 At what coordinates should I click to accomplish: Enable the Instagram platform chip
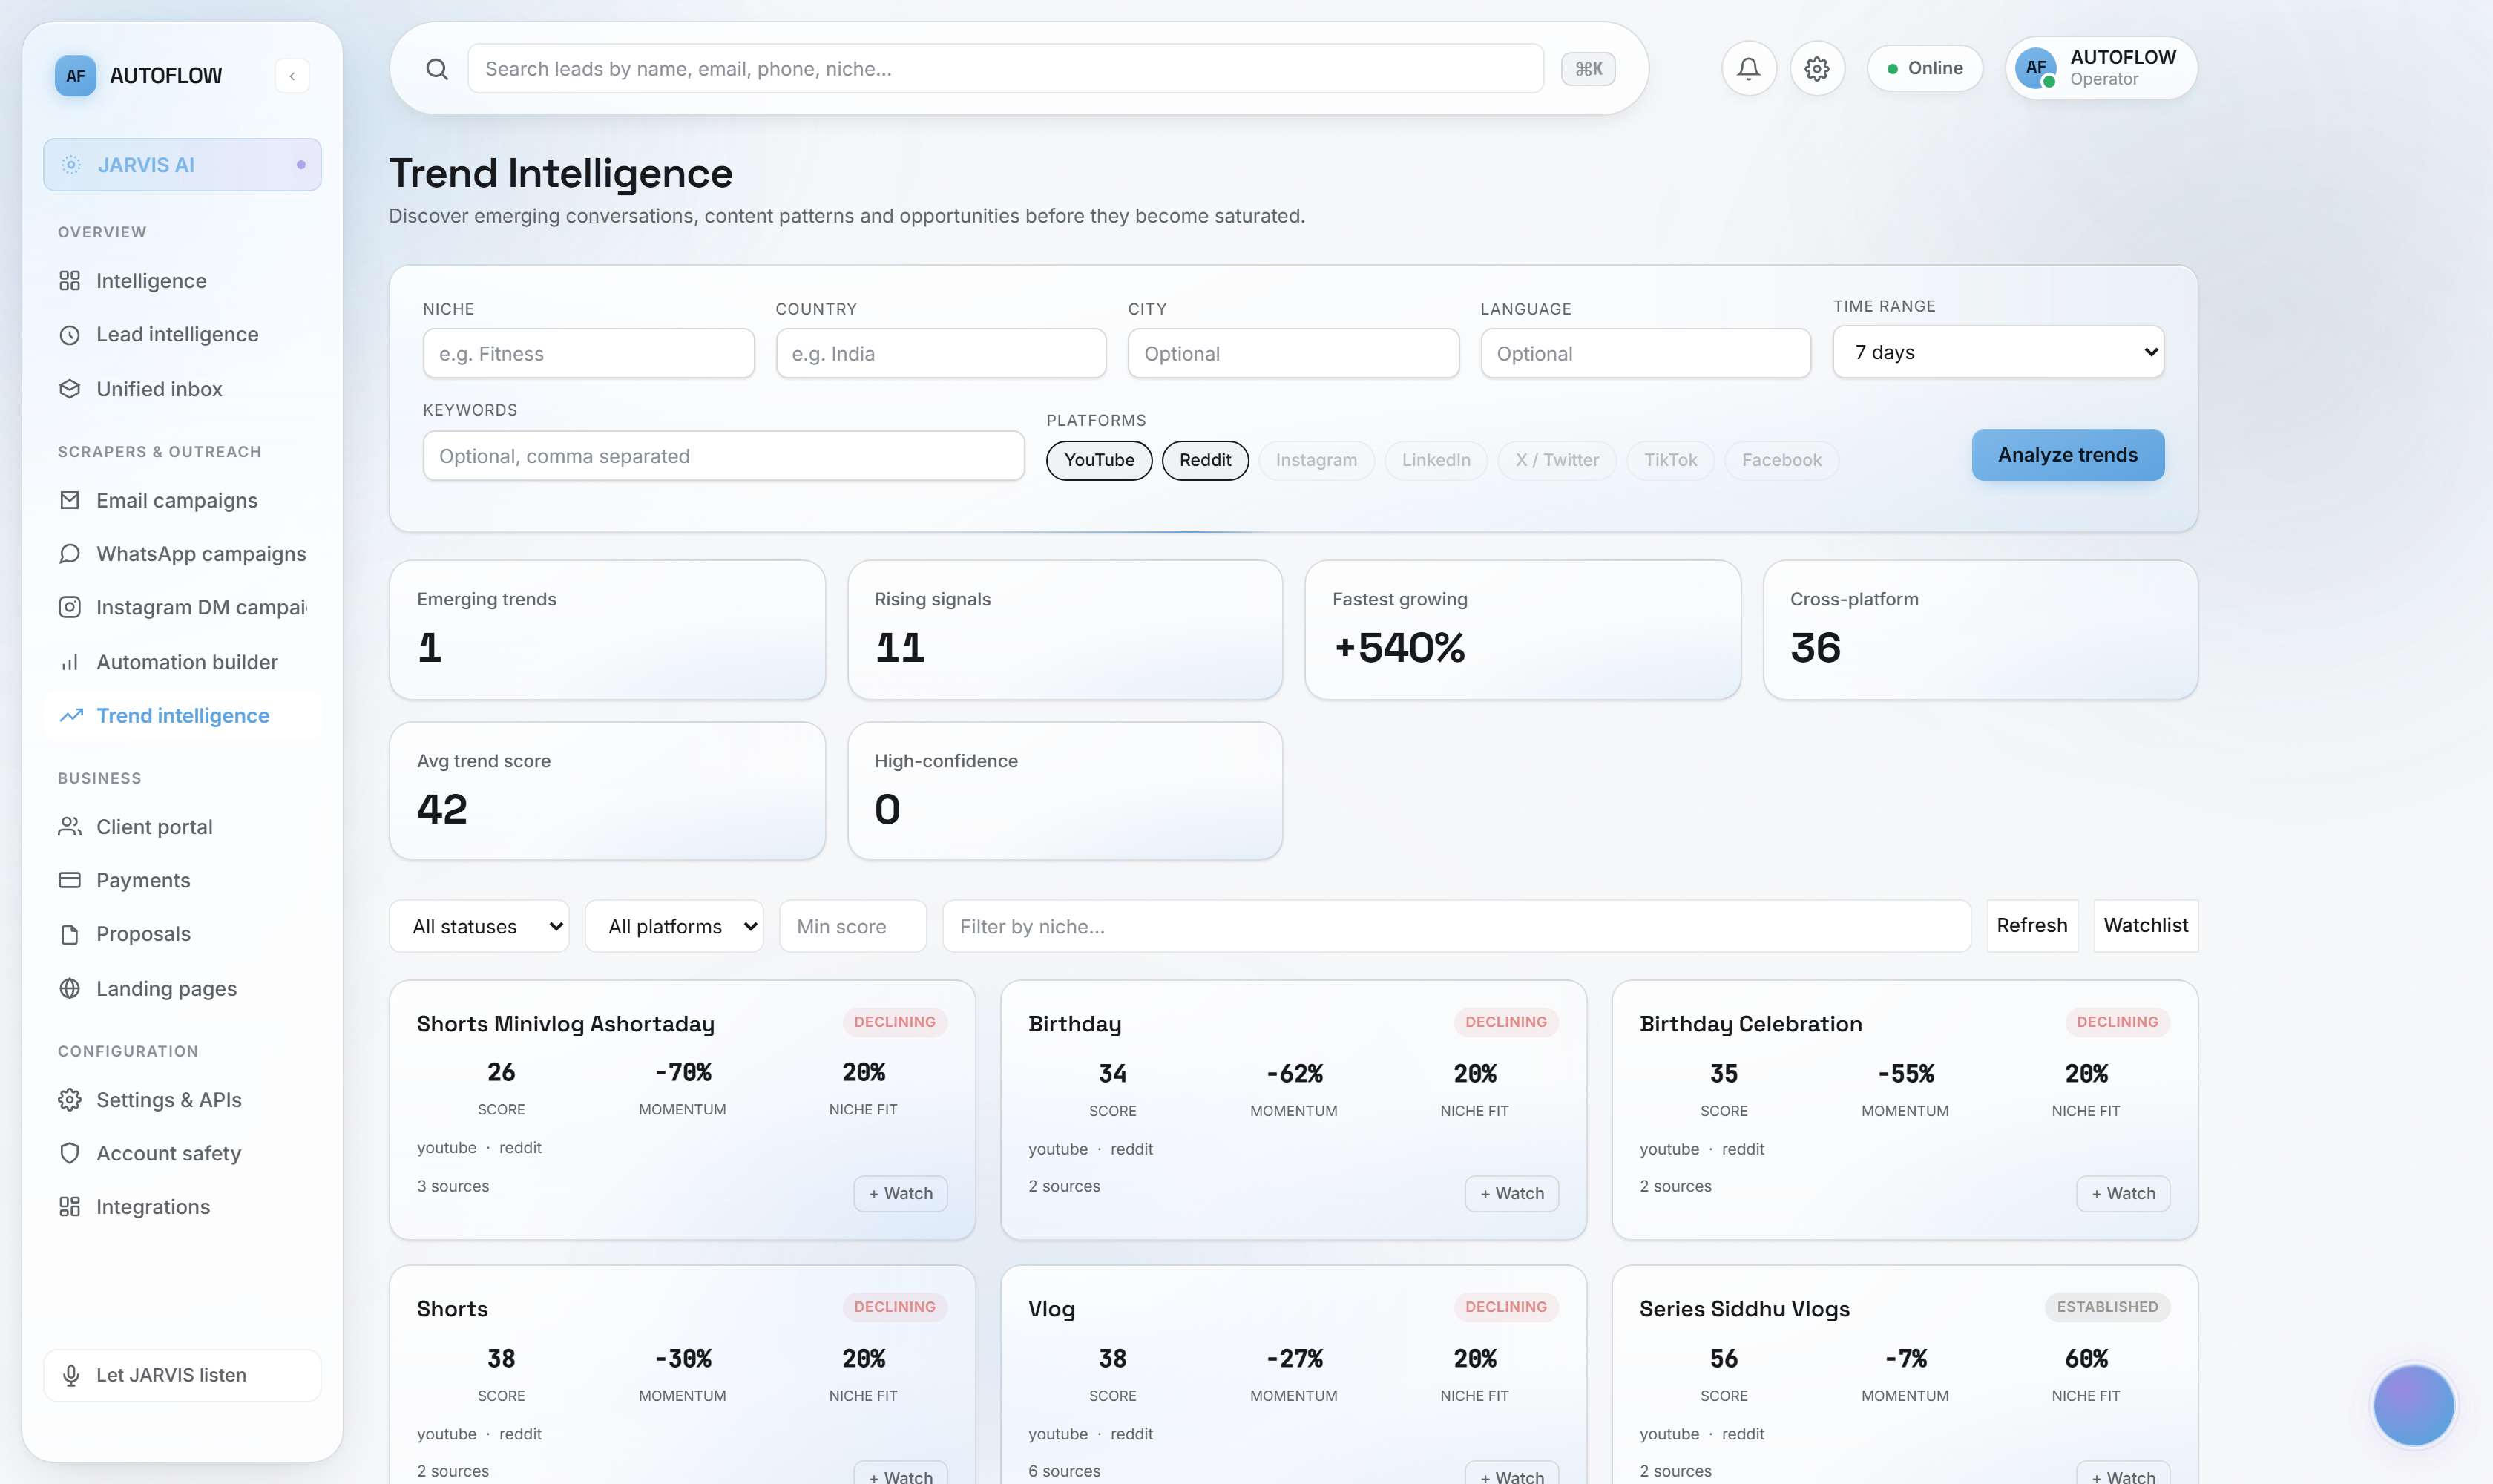pos(1316,460)
